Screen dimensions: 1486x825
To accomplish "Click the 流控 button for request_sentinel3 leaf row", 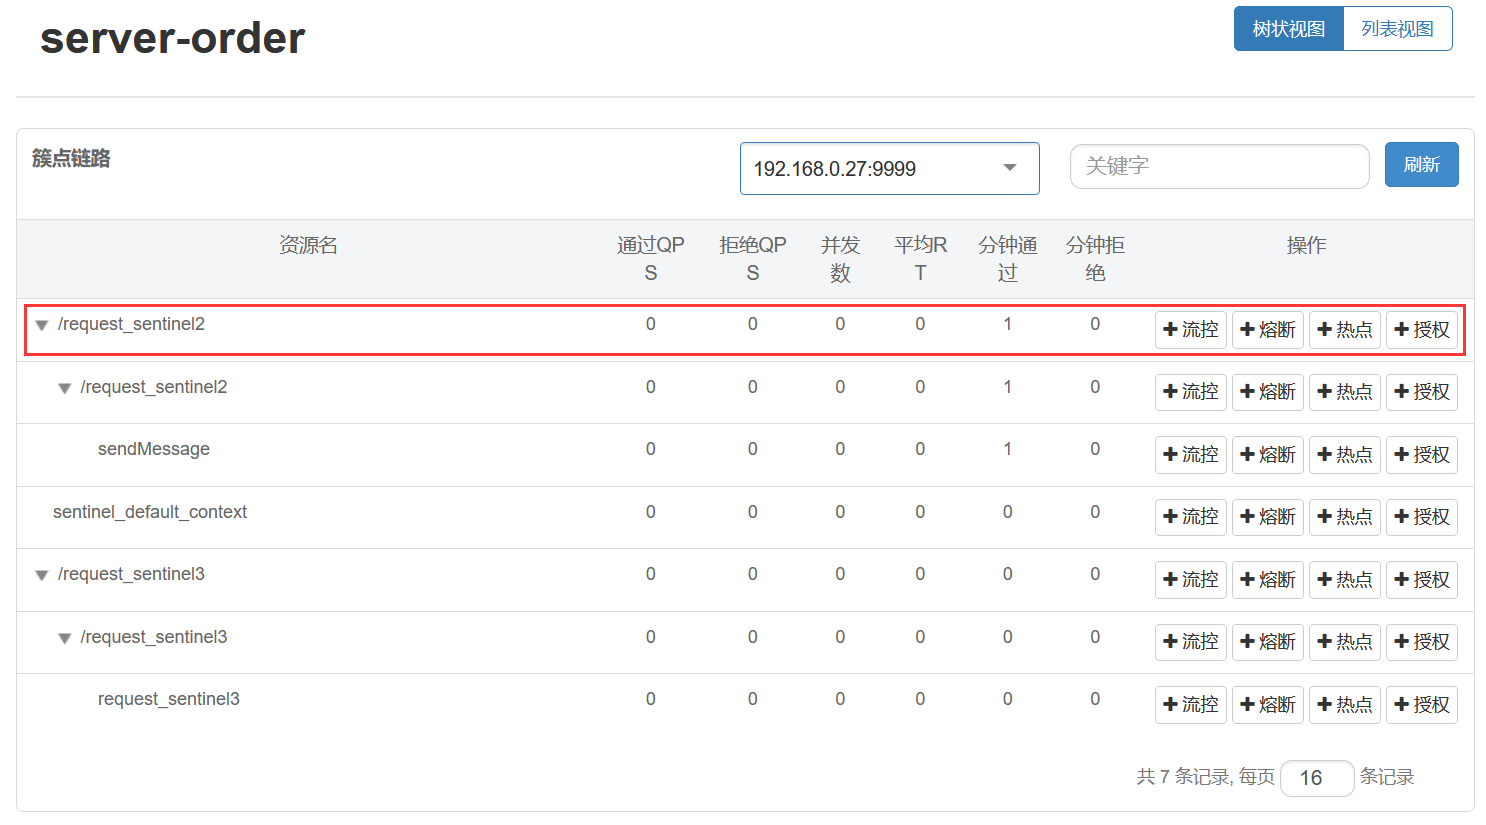I will point(1190,705).
